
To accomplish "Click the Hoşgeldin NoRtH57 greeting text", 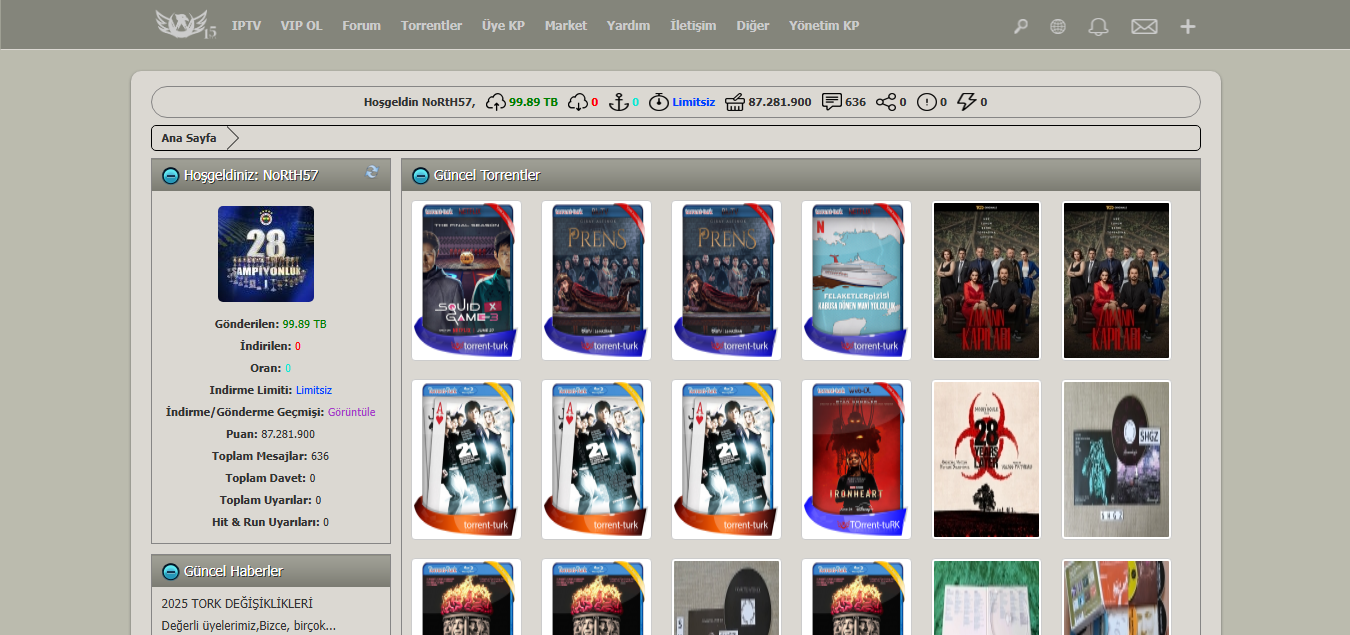I will click(x=419, y=102).
